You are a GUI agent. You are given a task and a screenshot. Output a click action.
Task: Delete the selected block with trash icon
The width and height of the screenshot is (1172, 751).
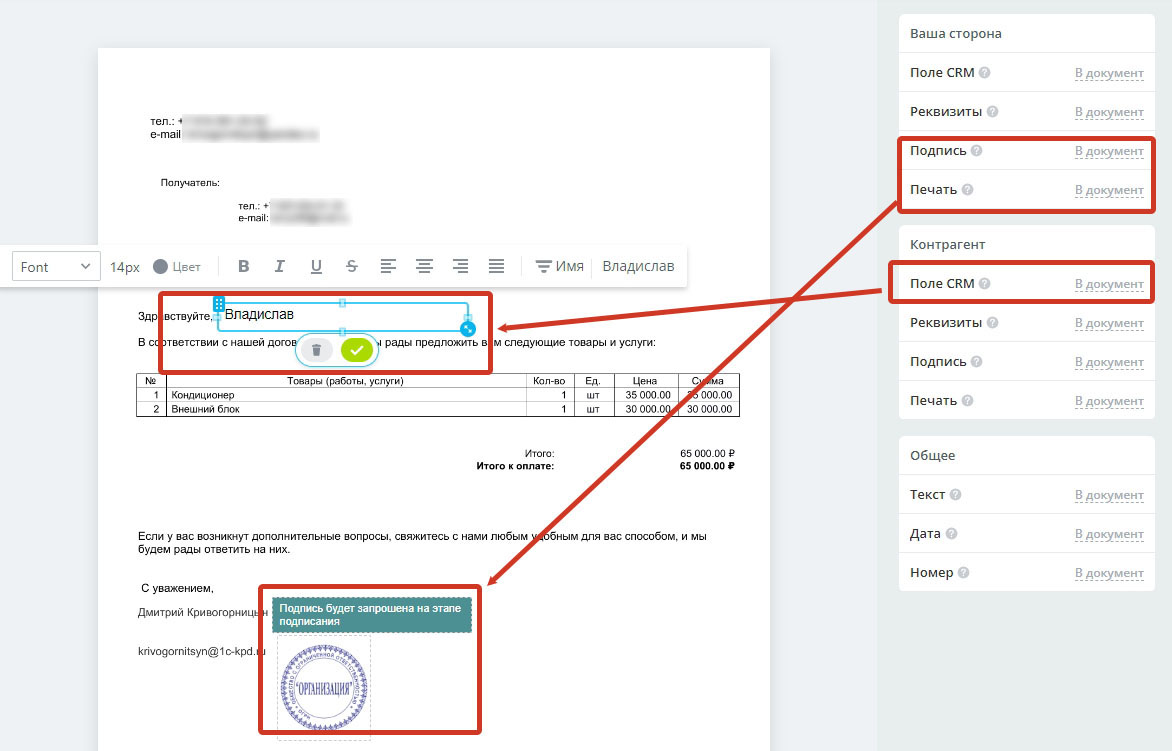tap(316, 350)
